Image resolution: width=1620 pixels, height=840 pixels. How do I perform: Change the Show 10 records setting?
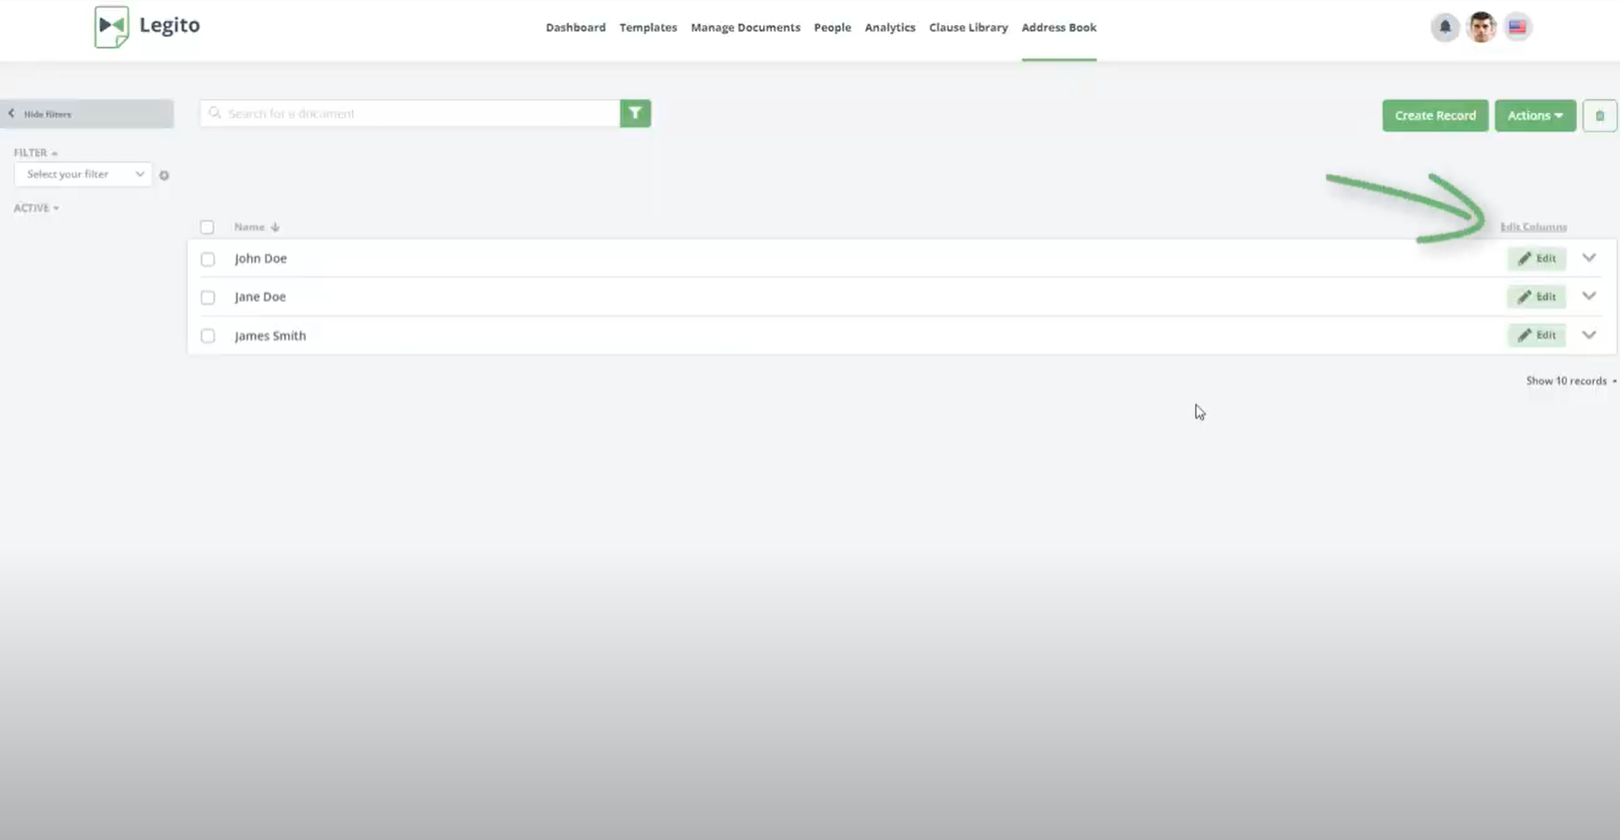click(1570, 381)
